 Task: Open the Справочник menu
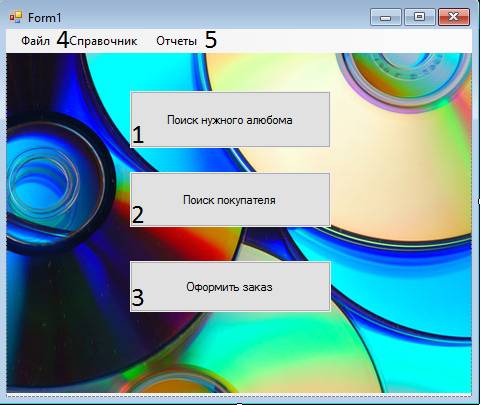(x=103, y=41)
